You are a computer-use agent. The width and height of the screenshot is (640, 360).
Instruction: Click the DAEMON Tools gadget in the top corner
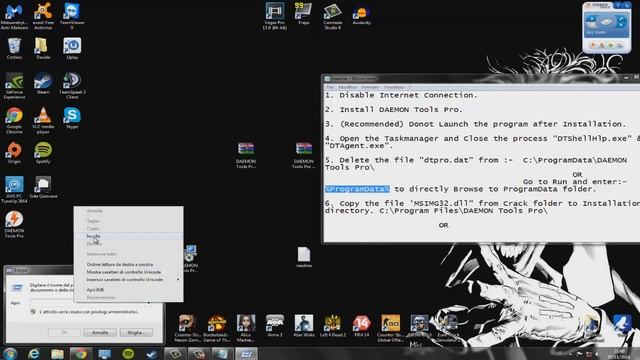pos(606,27)
